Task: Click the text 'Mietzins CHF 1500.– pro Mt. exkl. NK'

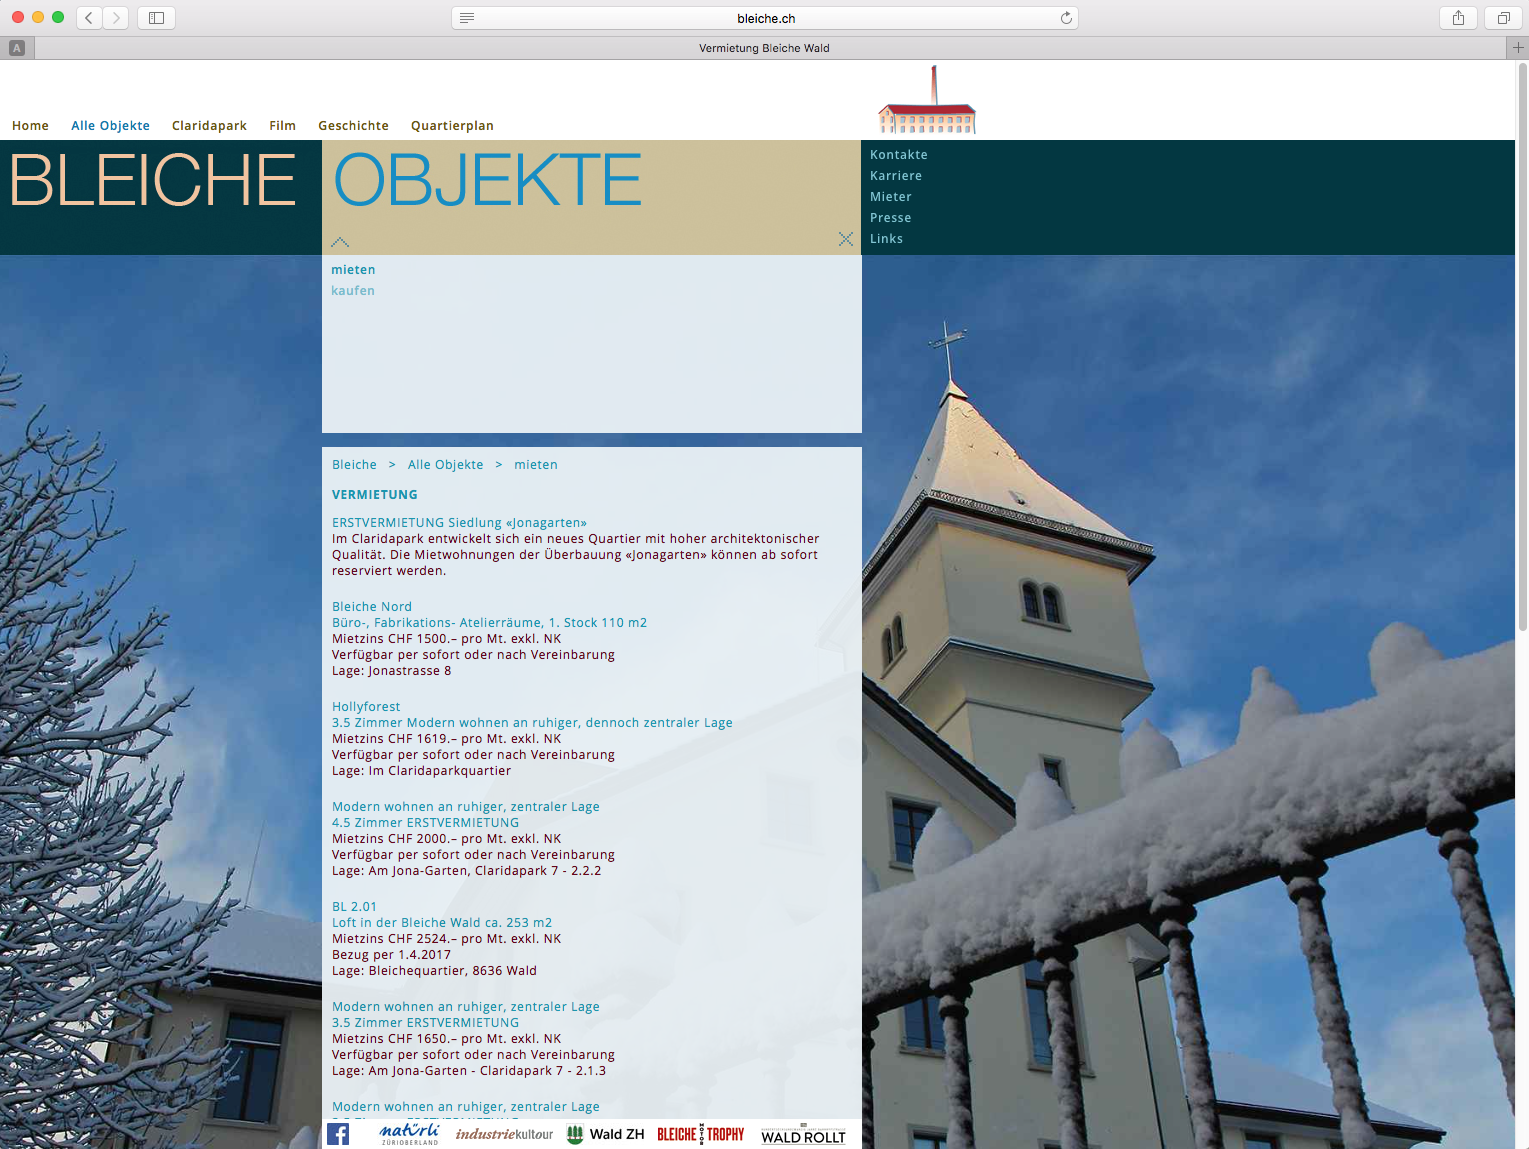Action: pos(446,639)
